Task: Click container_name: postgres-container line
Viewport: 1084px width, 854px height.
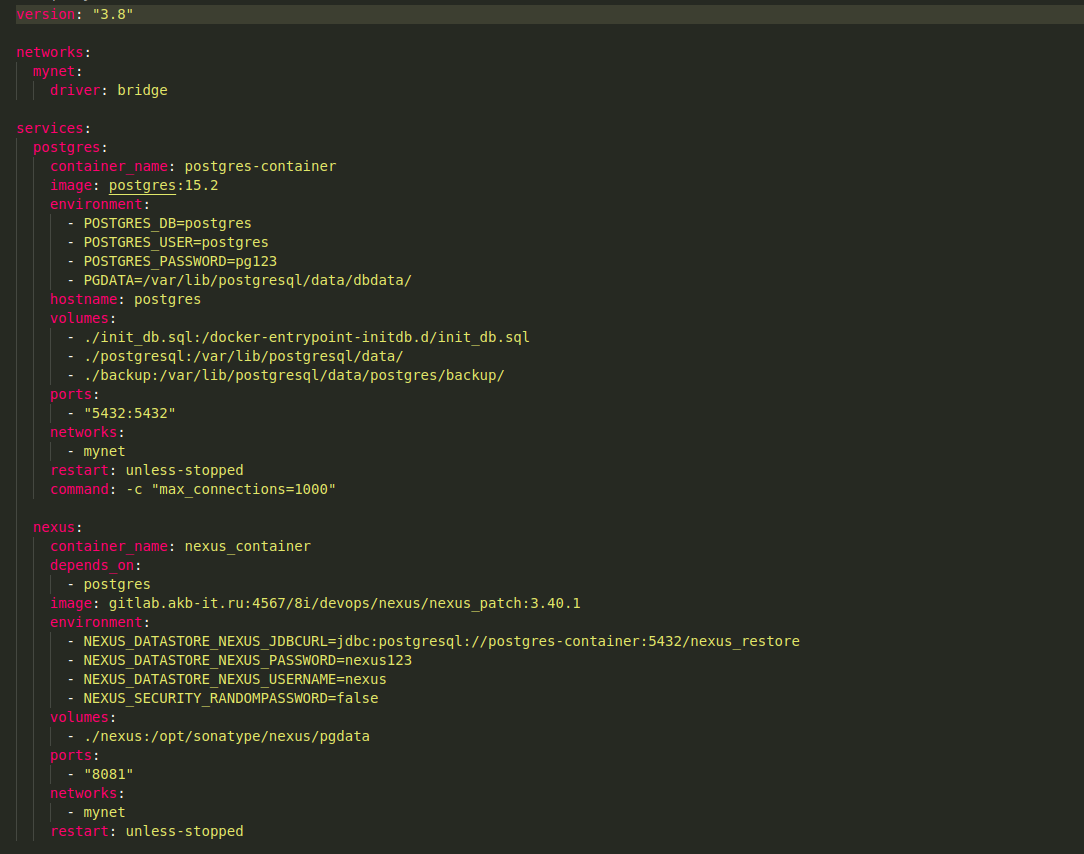Action: [x=193, y=167]
